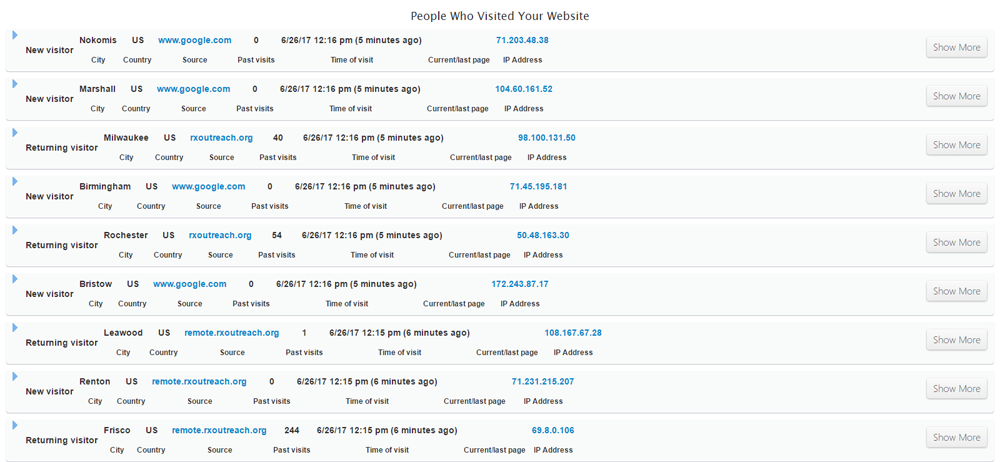Select the city name Renton
1000x462 pixels.
[x=95, y=382]
